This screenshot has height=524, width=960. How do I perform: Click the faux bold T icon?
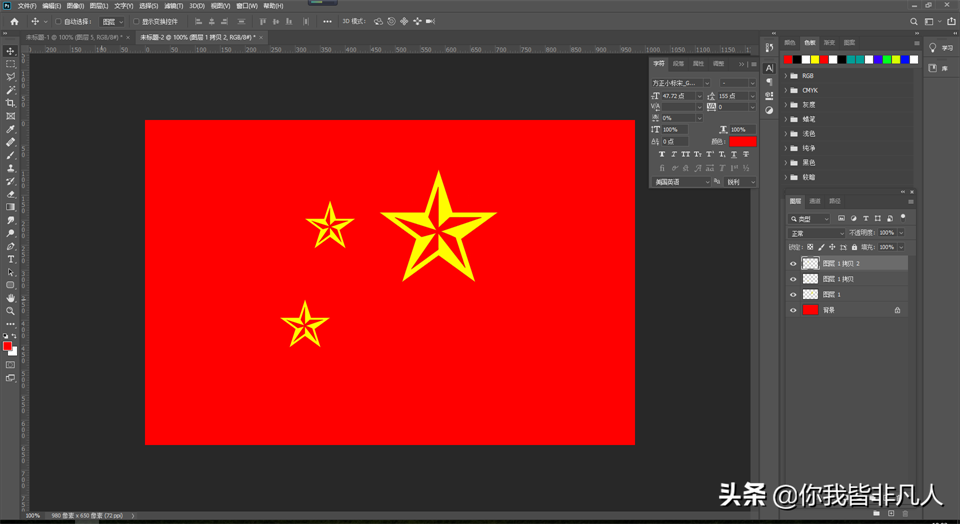click(x=662, y=154)
